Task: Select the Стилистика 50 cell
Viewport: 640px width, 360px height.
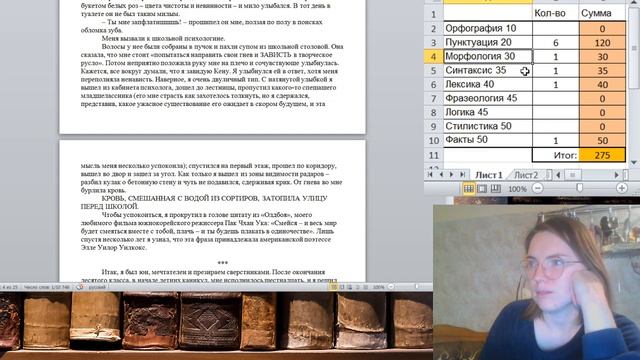Action: 488,126
